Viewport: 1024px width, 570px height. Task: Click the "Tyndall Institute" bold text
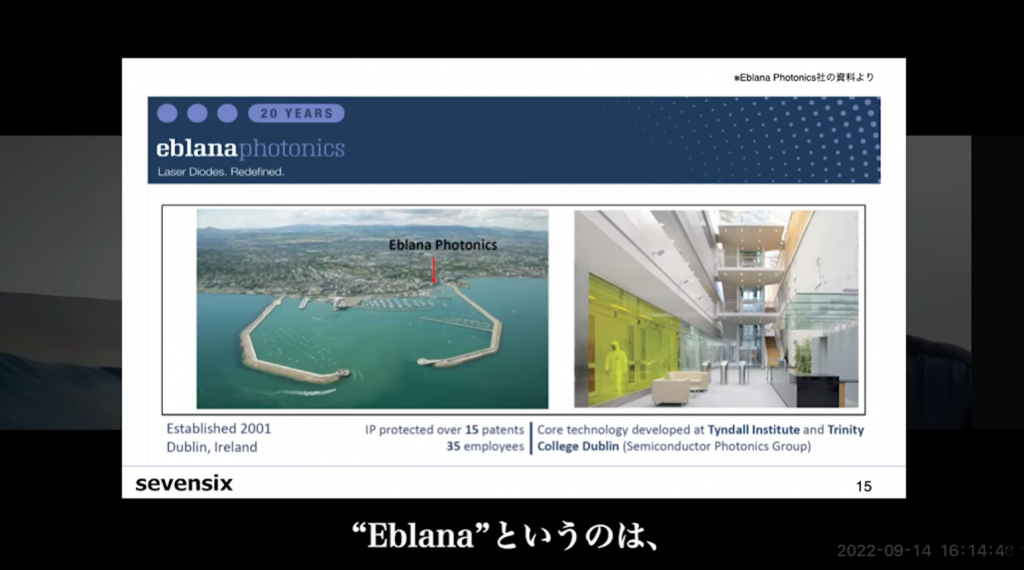(754, 430)
